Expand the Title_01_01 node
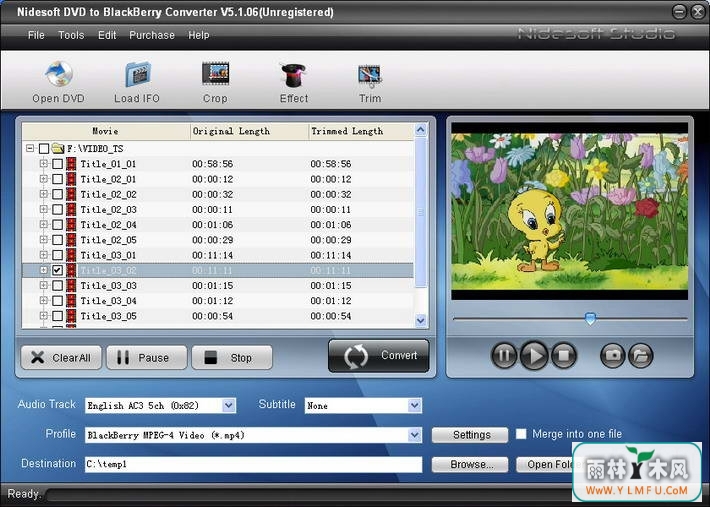 click(x=43, y=163)
